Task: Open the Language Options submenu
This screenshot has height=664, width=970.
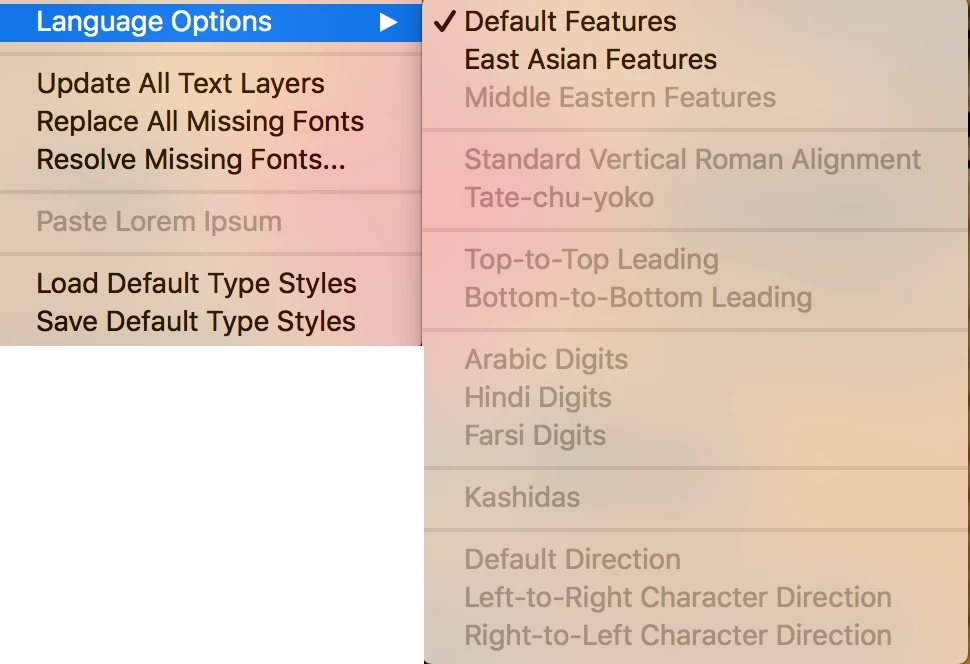Action: [x=210, y=22]
